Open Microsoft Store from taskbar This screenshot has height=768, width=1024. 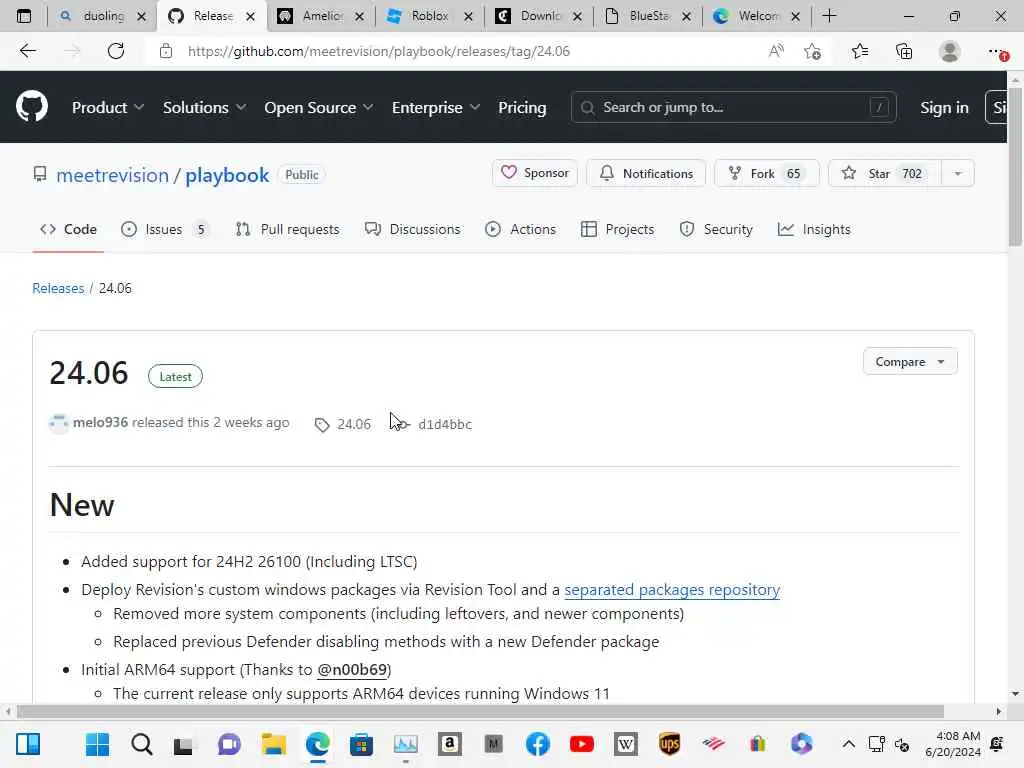(361, 744)
